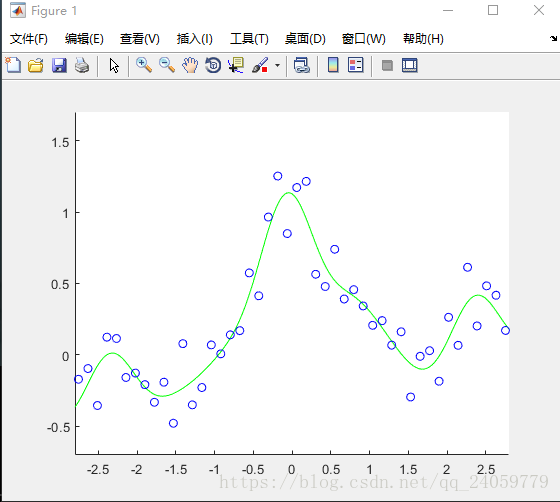Save the figure with the floppy disk icon
Viewport: 560px width, 502px height.
[x=59, y=65]
